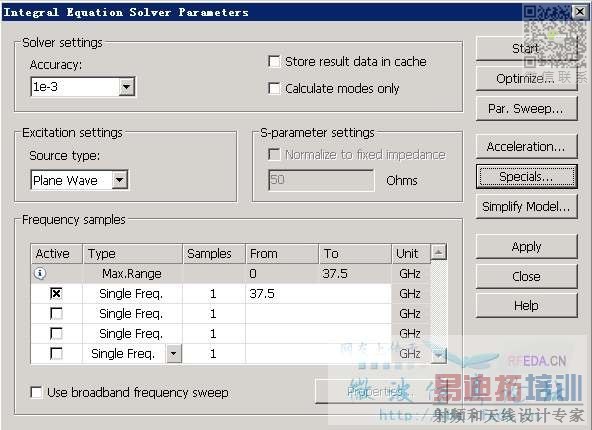The image size is (592, 430).
Task: Activate the second Single Freq. row checkbox
Action: click(56, 313)
